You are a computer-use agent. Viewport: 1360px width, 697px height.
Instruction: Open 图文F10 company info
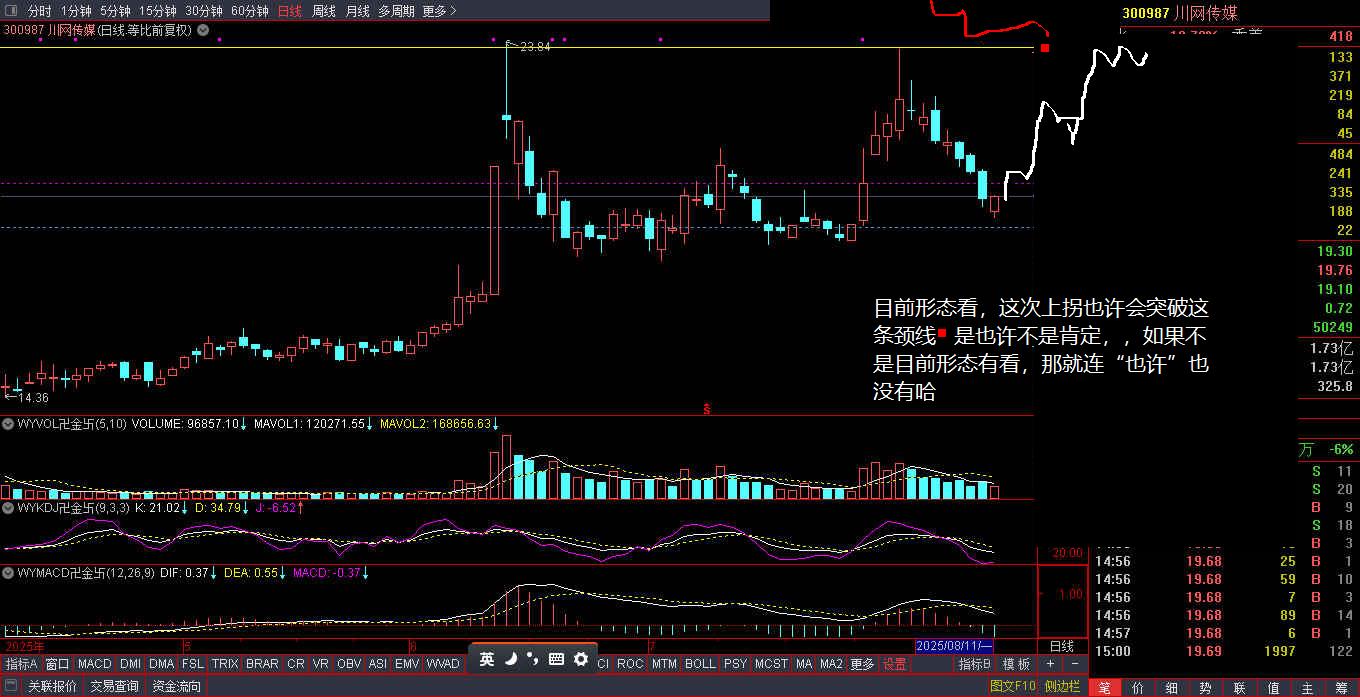1012,686
